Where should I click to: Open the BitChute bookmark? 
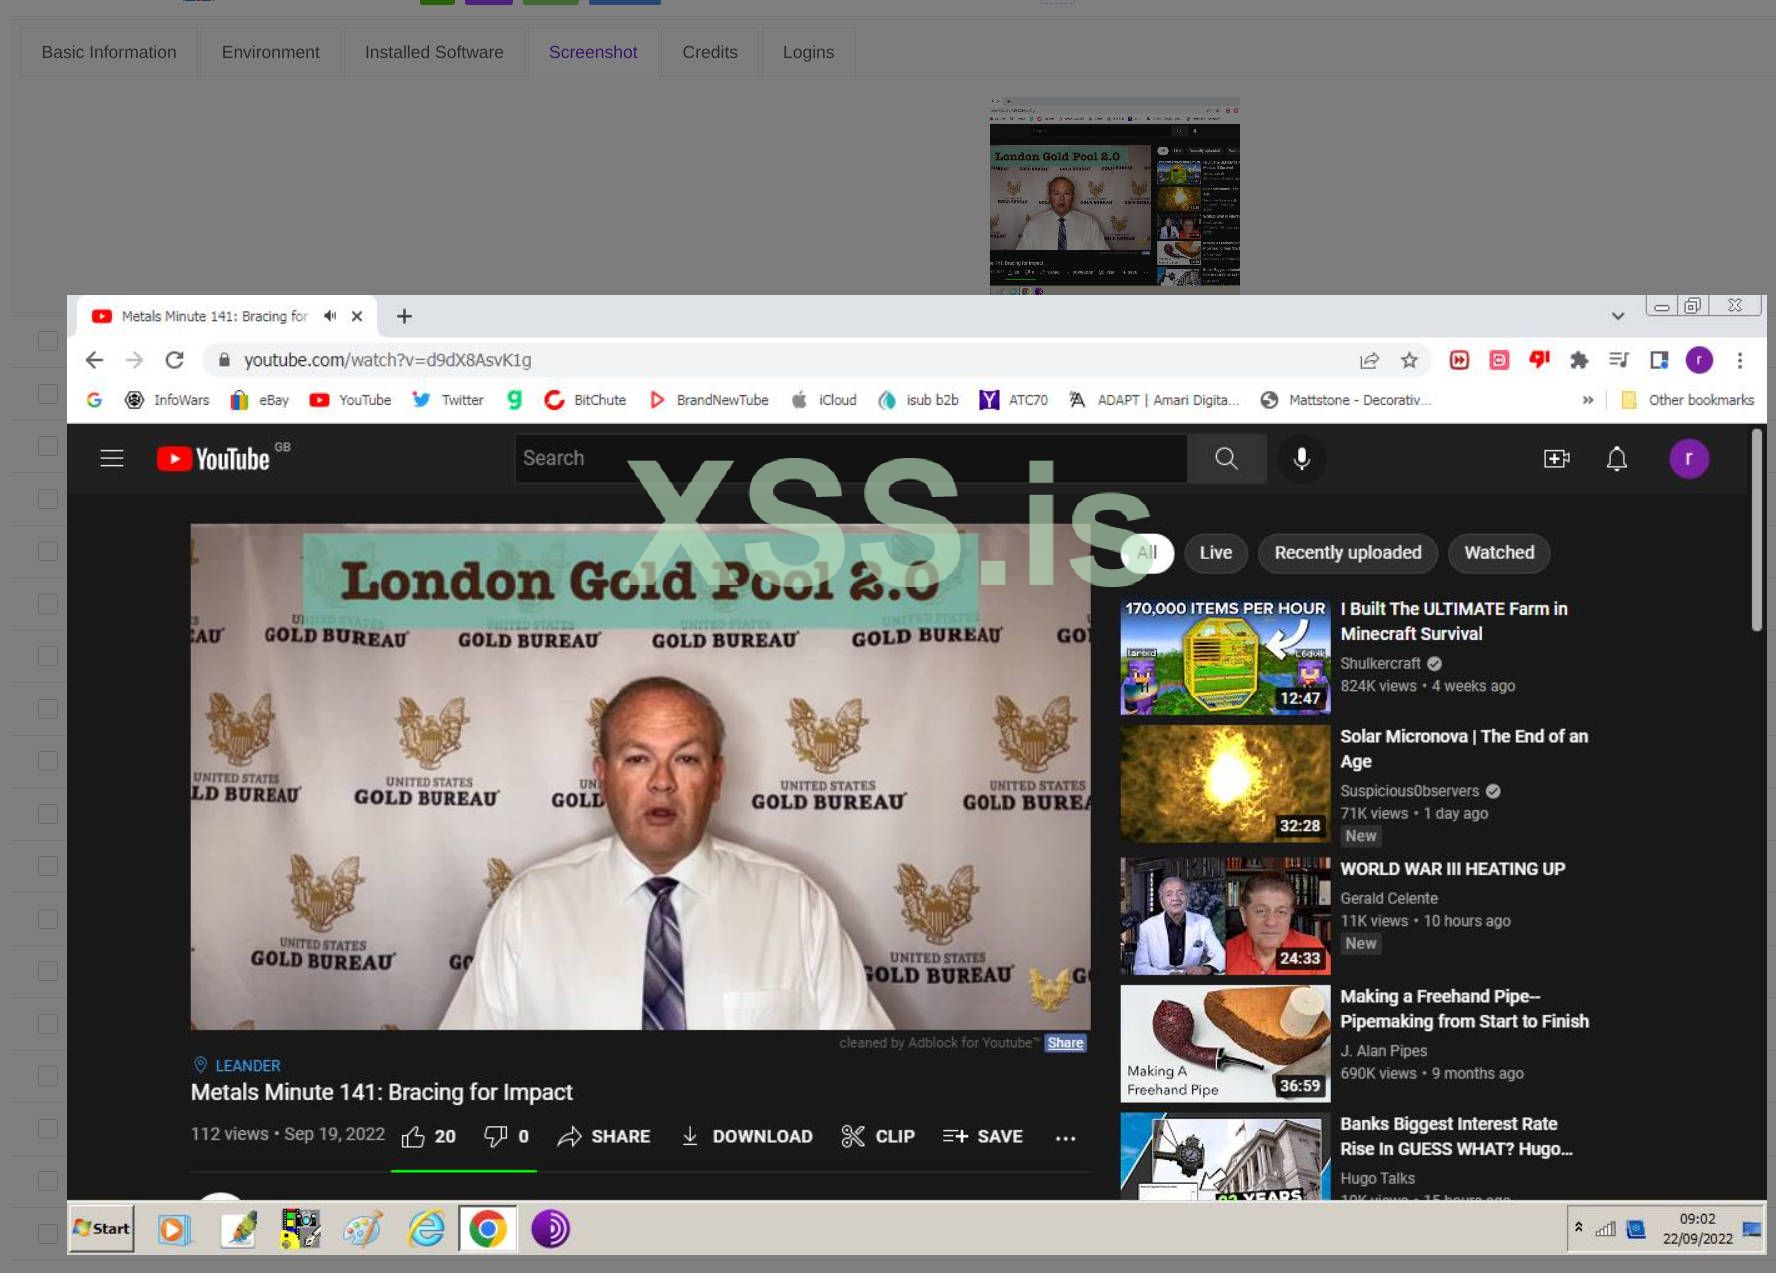coord(585,400)
